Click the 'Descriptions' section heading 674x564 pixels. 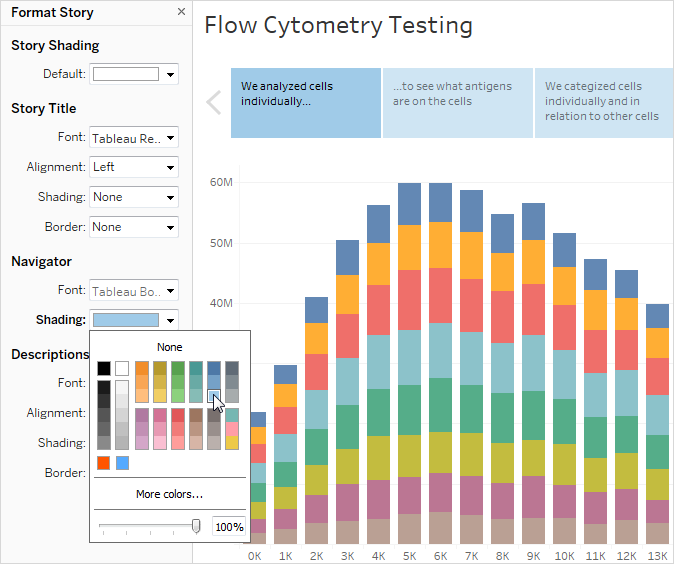pos(50,354)
